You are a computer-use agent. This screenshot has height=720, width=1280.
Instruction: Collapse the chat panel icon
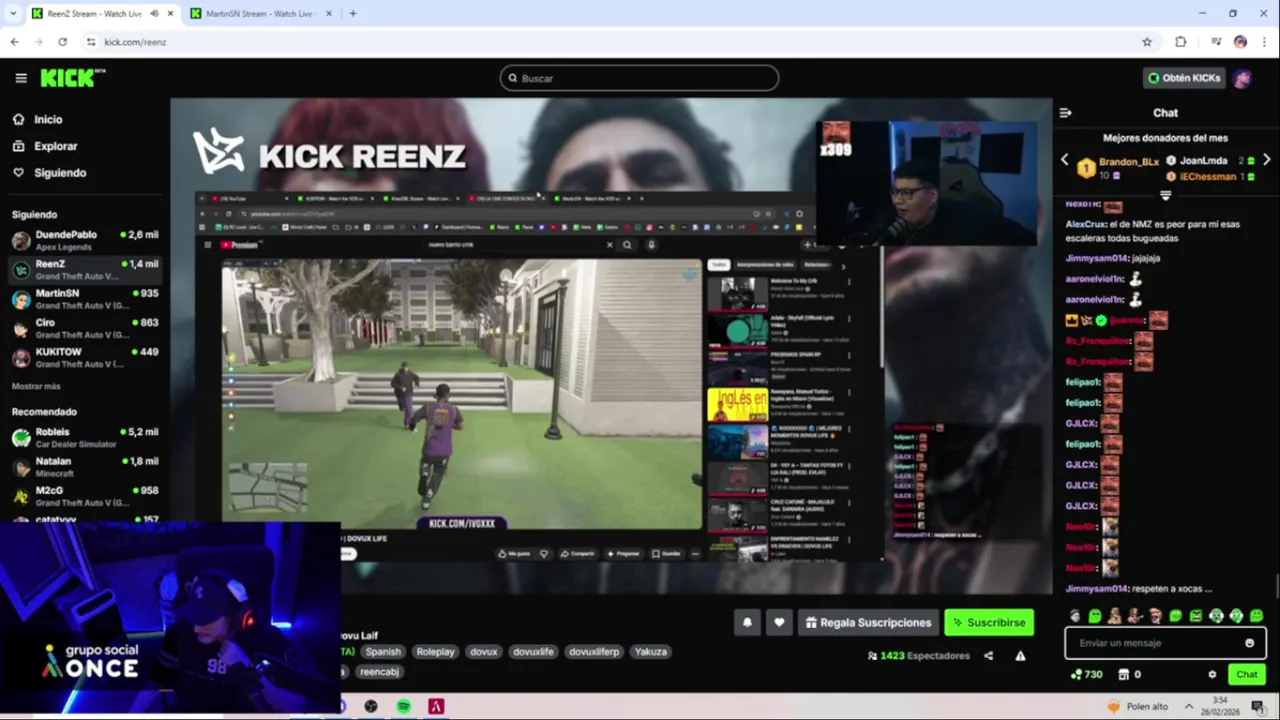click(x=1066, y=113)
